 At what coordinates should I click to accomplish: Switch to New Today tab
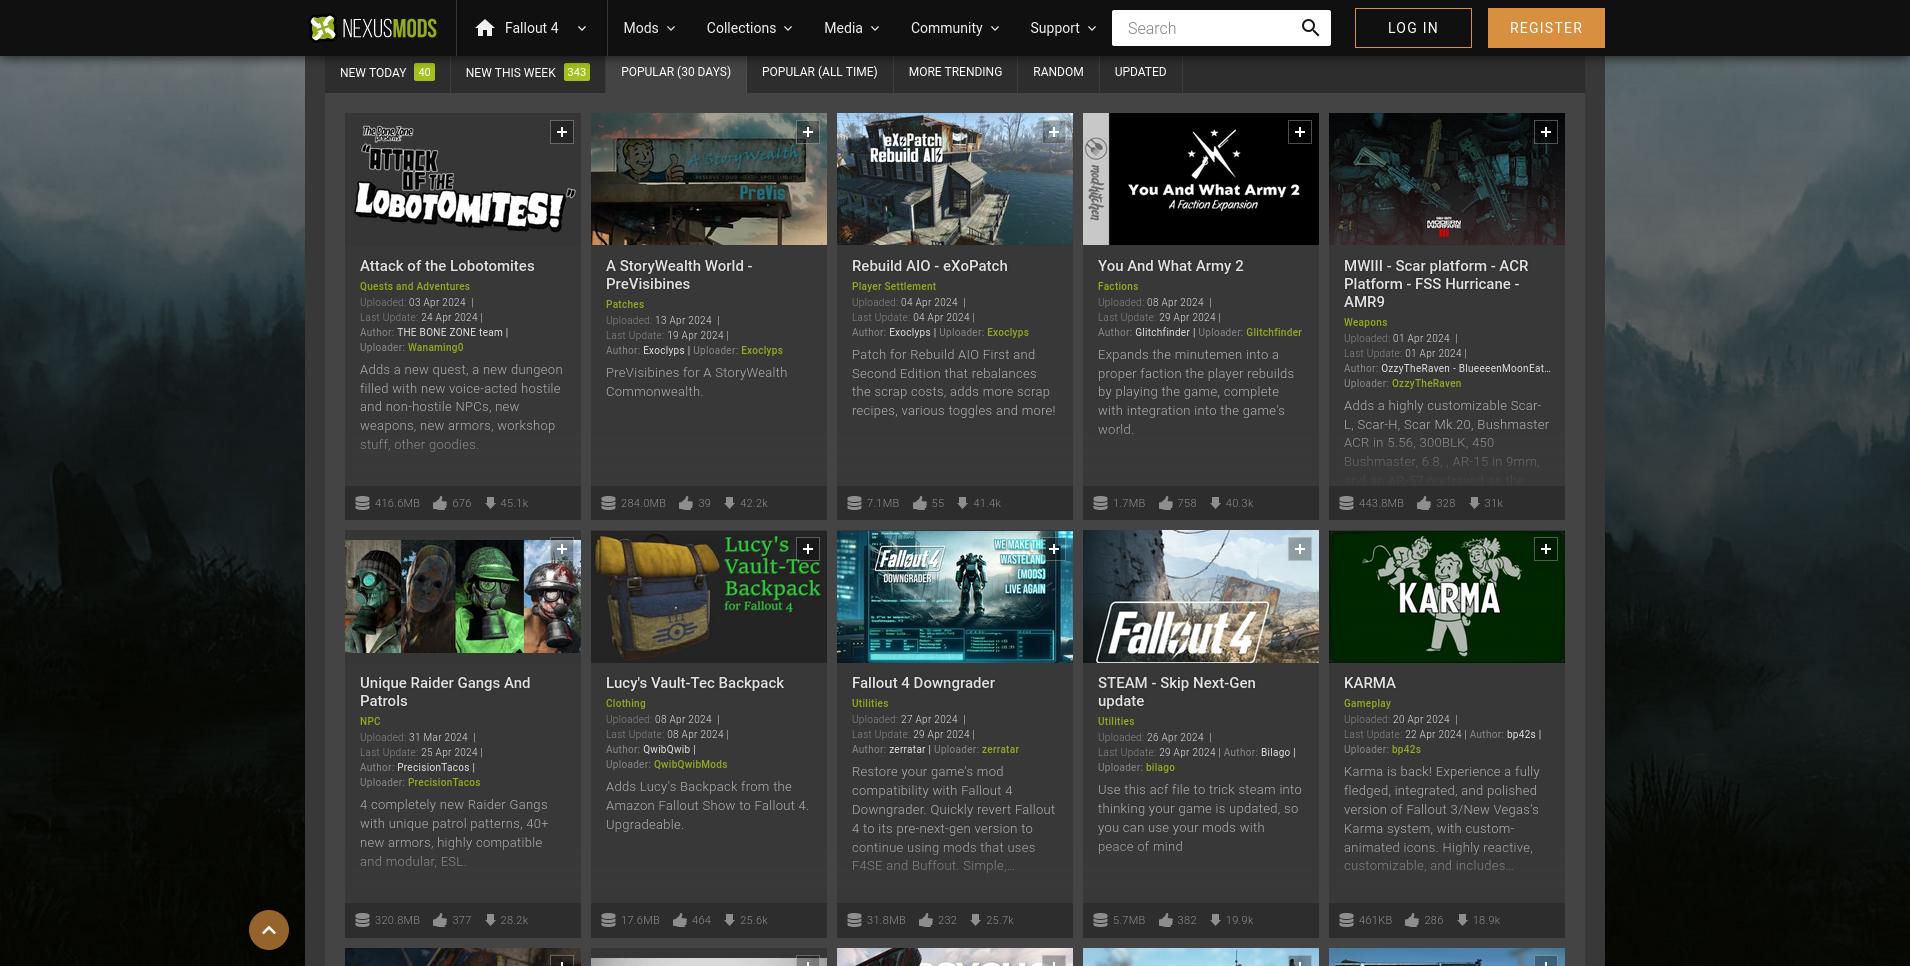(x=387, y=72)
